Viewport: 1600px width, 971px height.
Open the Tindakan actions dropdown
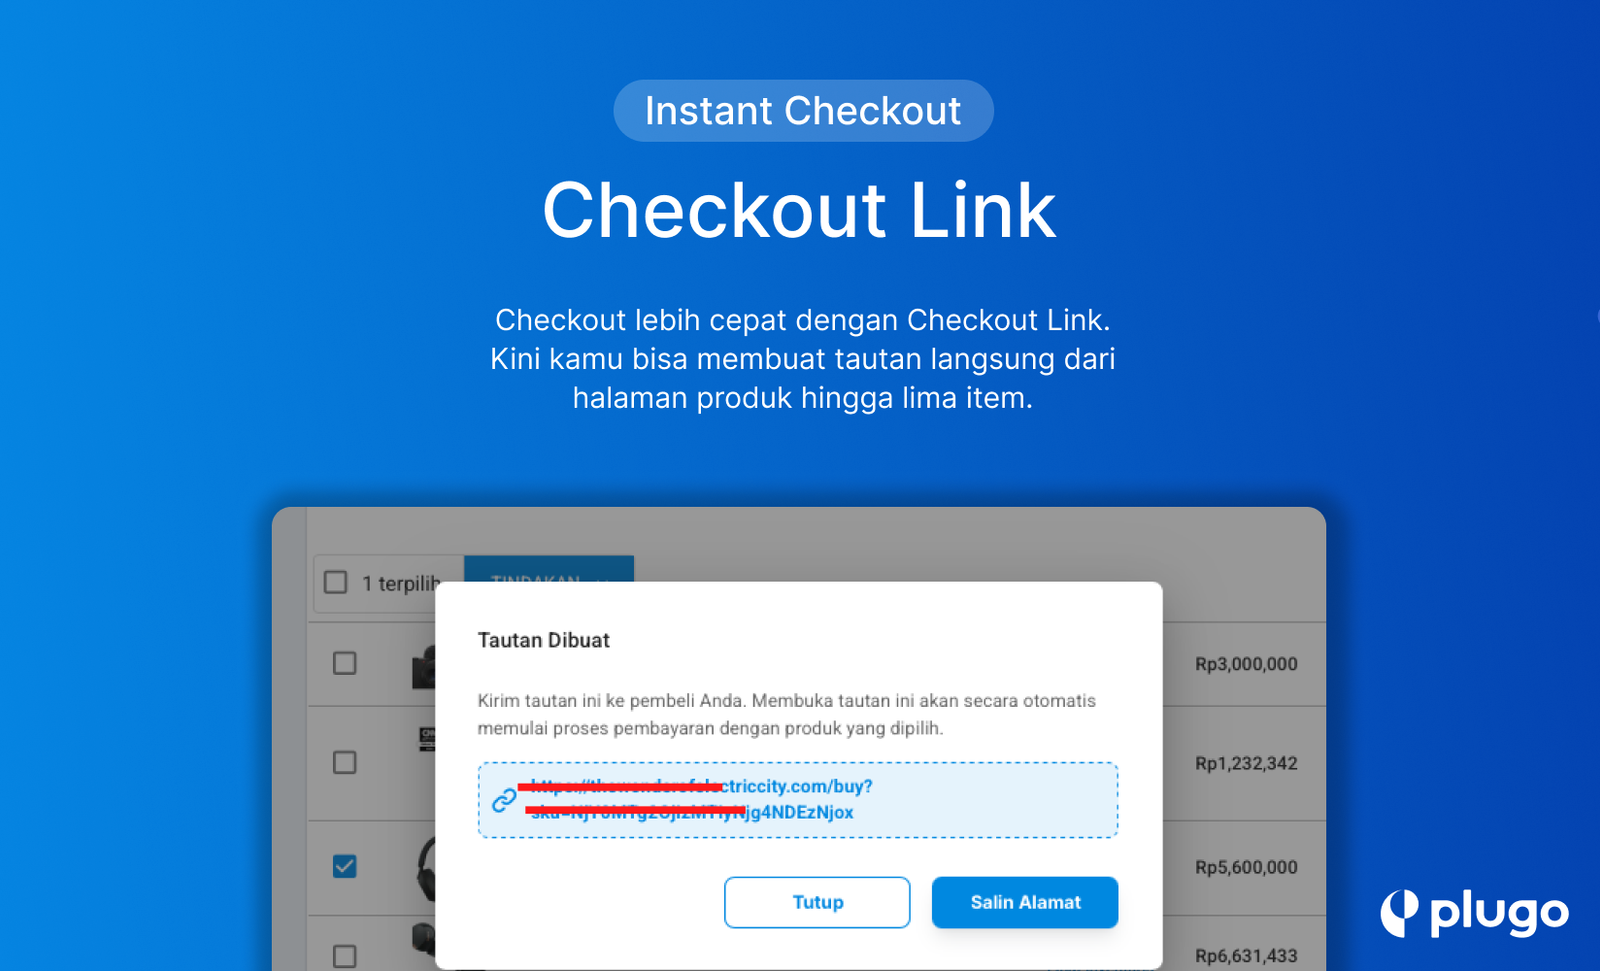pyautogui.click(x=548, y=569)
